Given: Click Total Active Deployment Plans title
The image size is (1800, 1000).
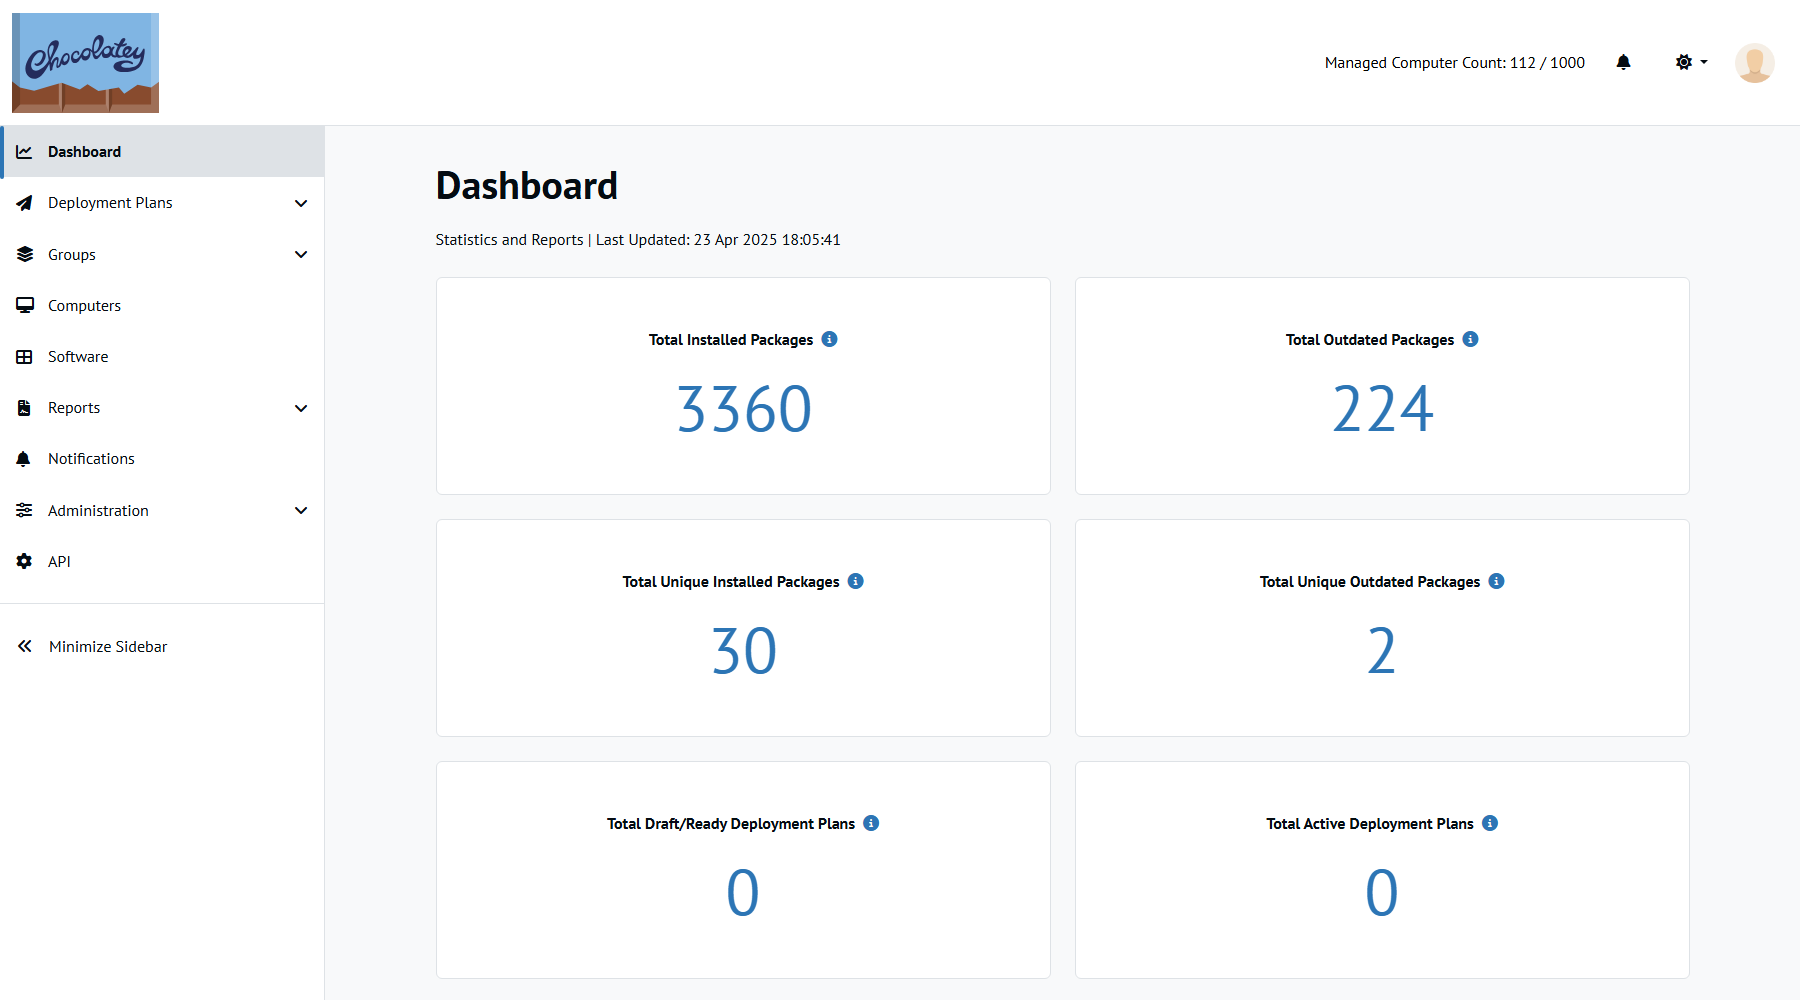Looking at the screenshot, I should (1370, 824).
